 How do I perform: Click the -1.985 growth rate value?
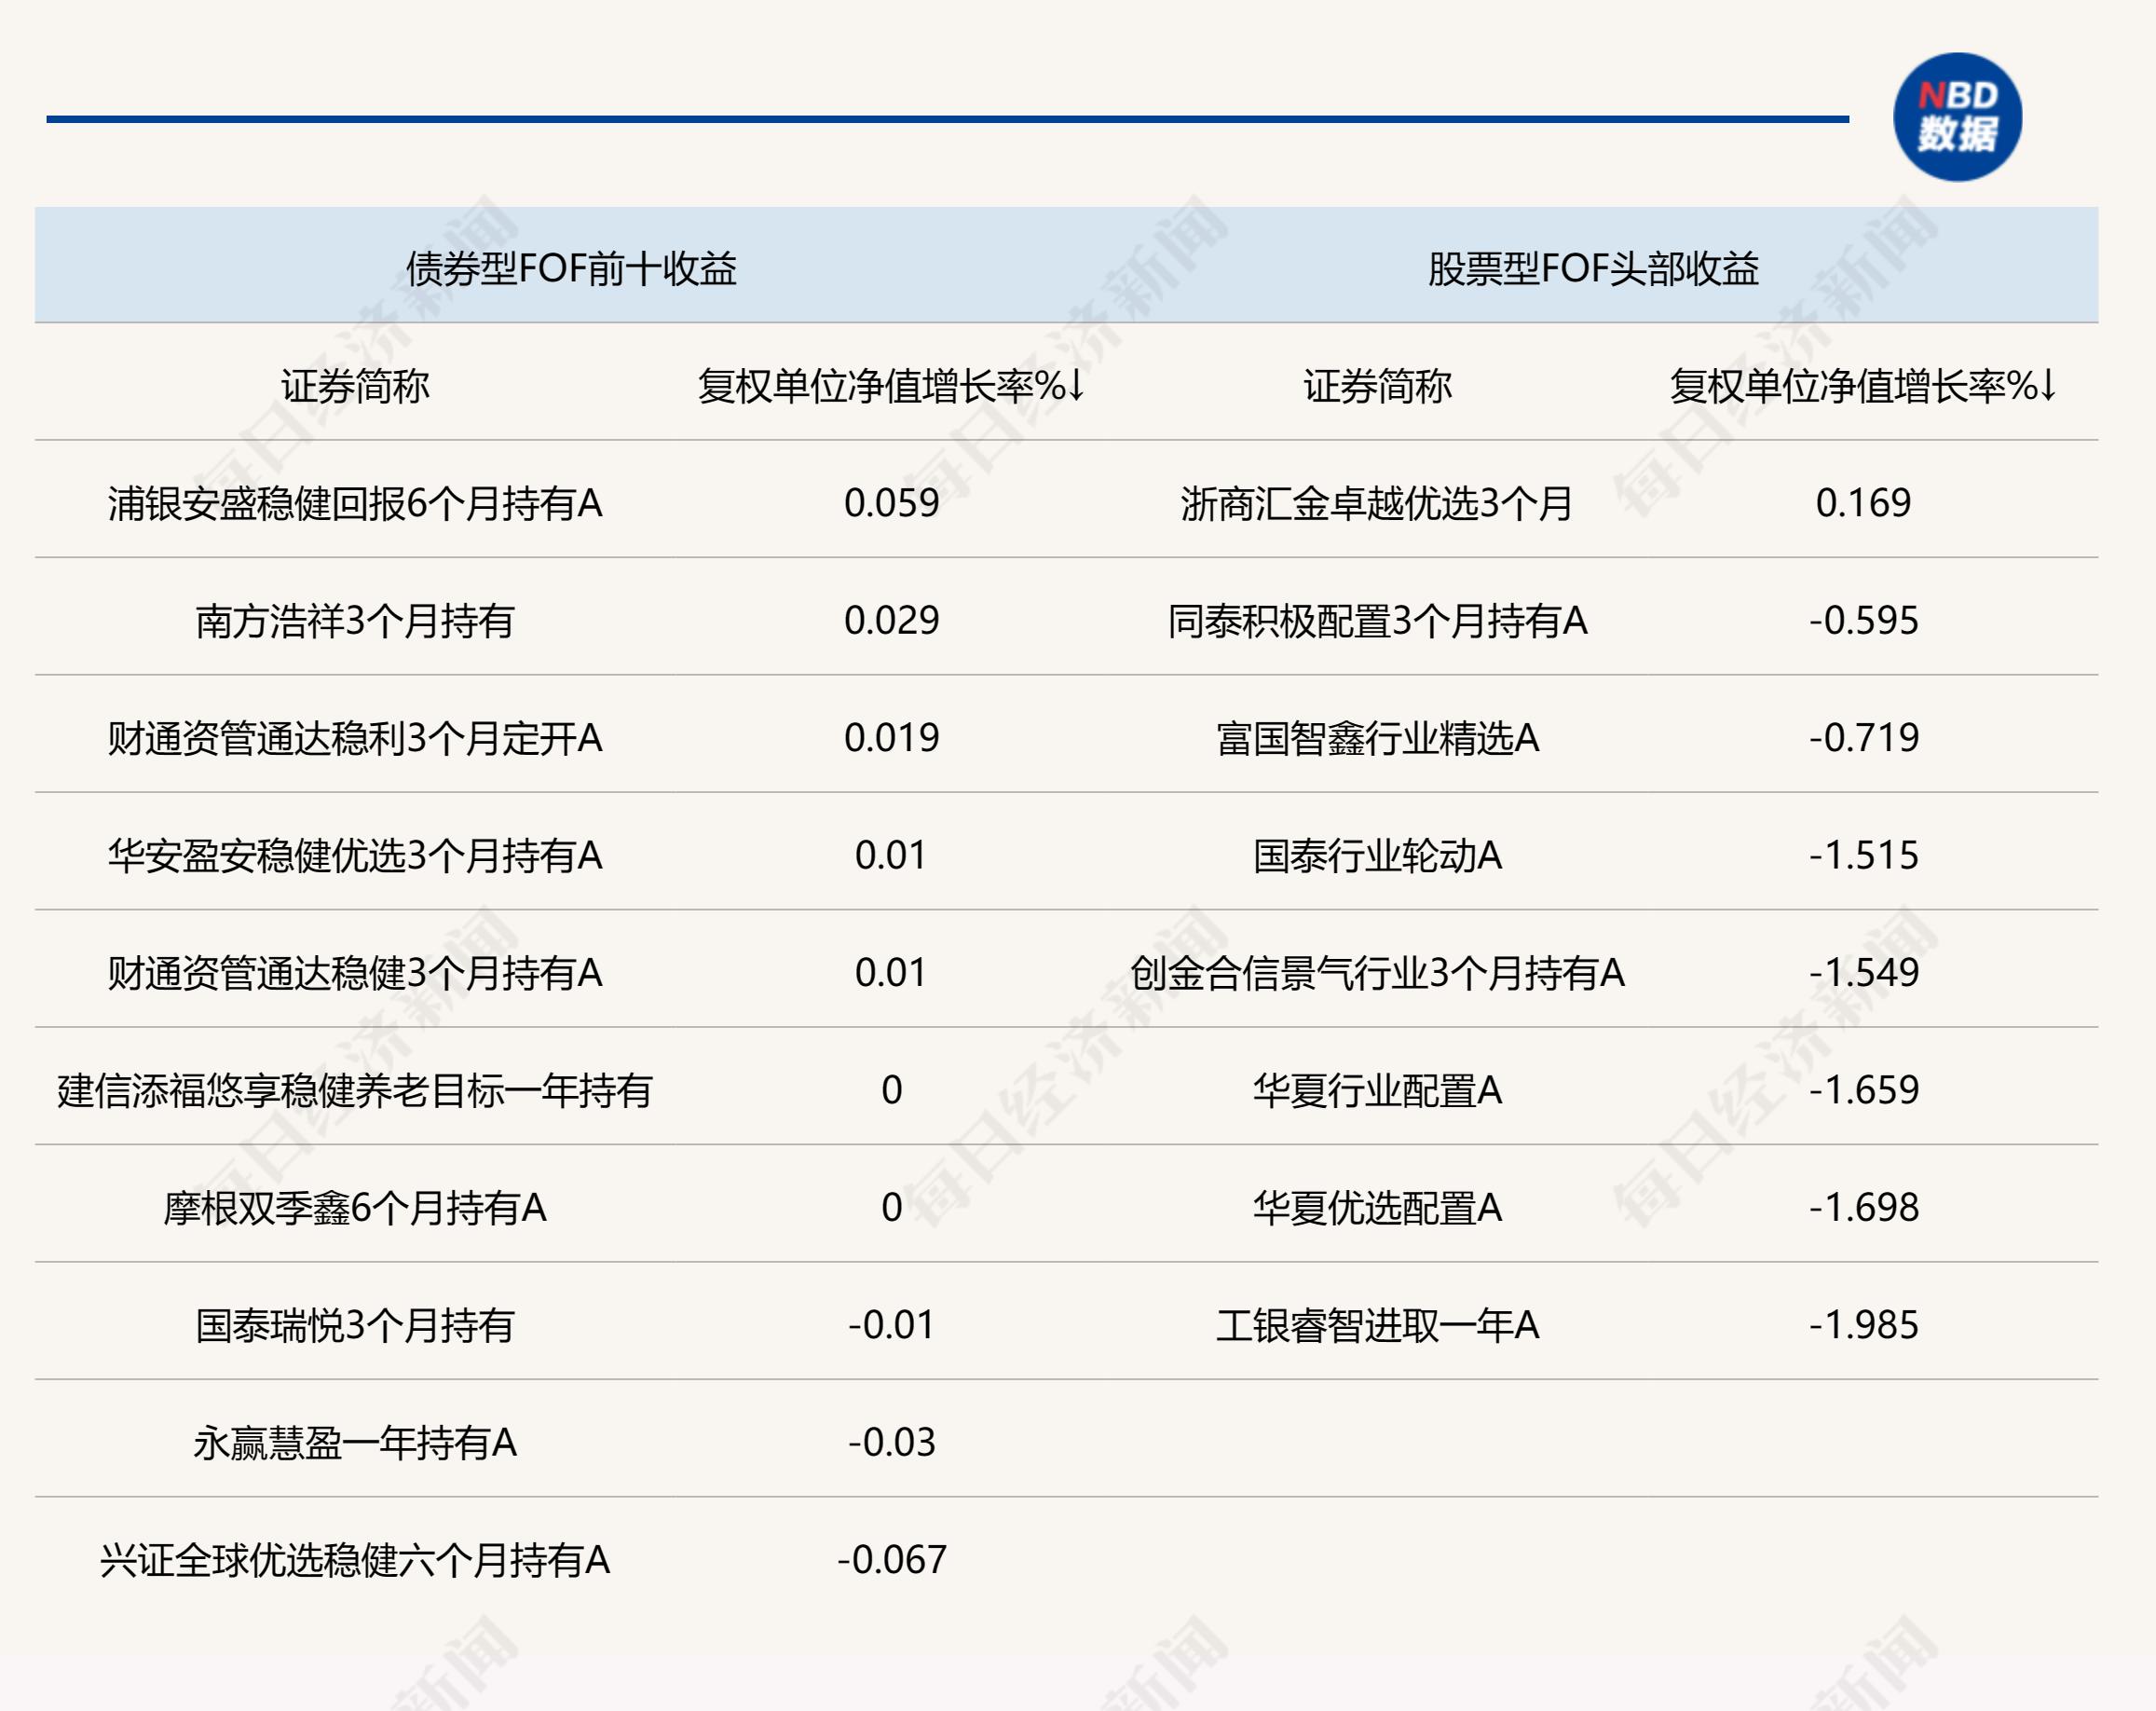click(1863, 1325)
